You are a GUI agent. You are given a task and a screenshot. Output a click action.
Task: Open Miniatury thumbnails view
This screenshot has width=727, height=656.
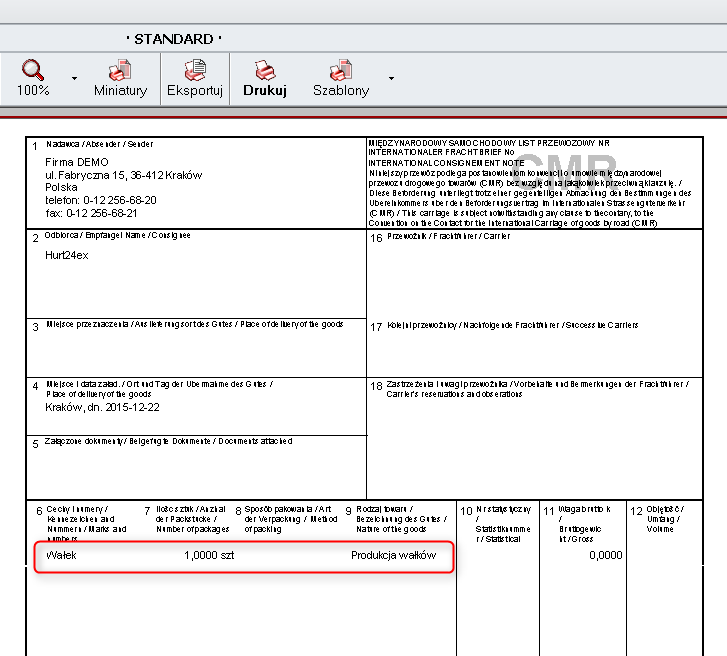[120, 71]
